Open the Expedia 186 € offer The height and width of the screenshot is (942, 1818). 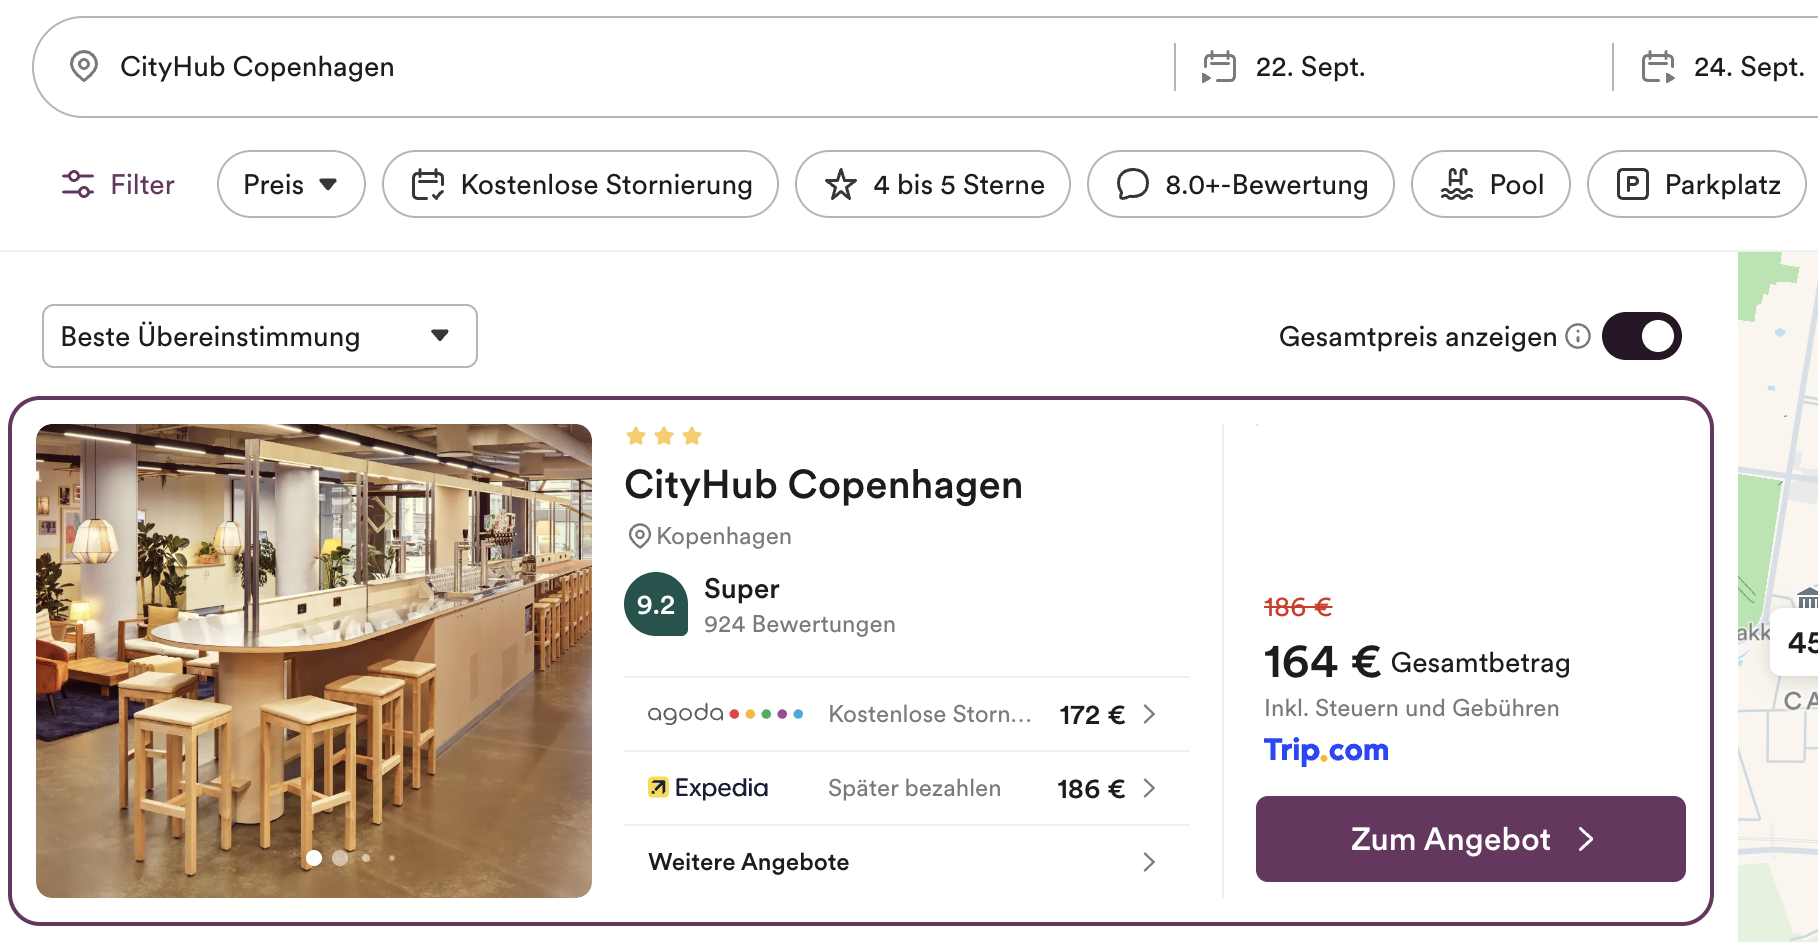907,788
